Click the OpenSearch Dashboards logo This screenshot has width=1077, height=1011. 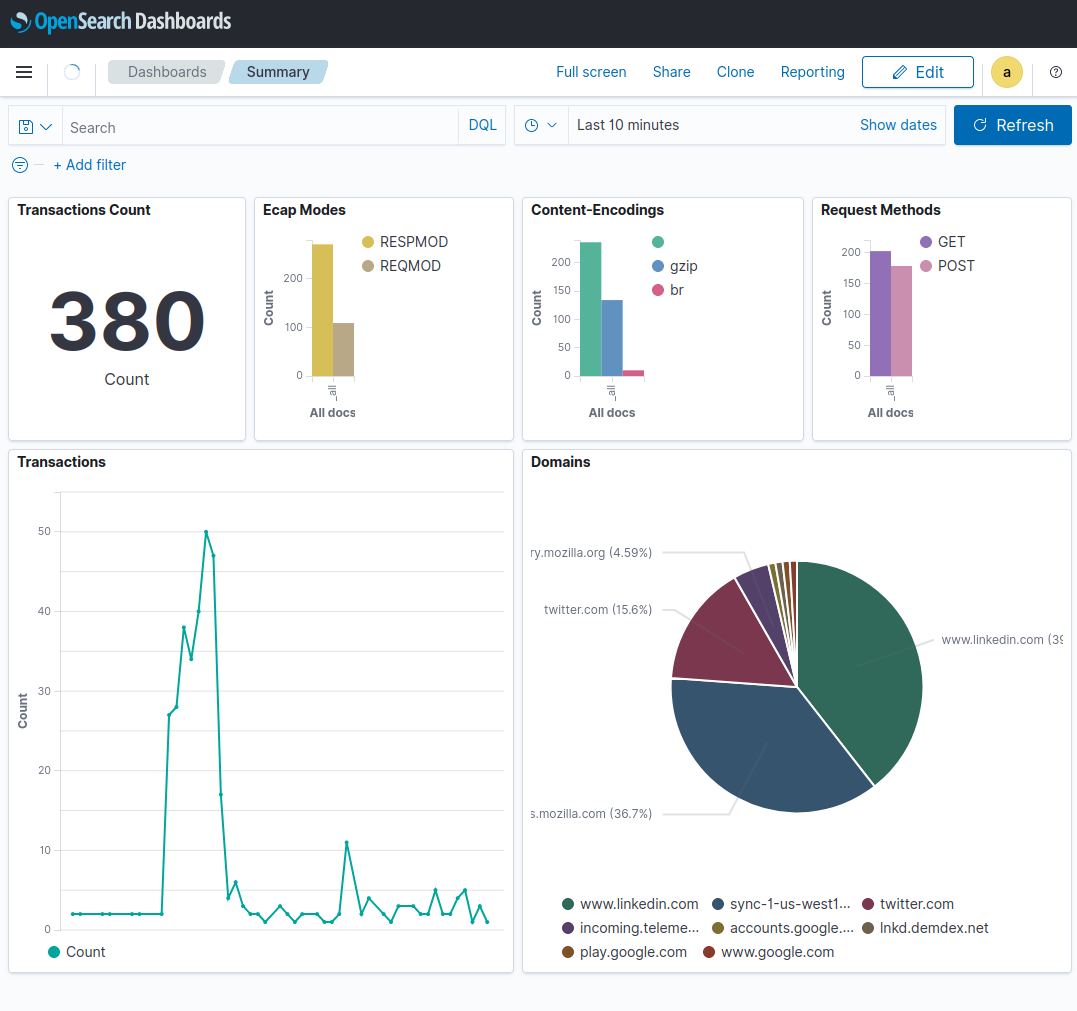[x=121, y=21]
